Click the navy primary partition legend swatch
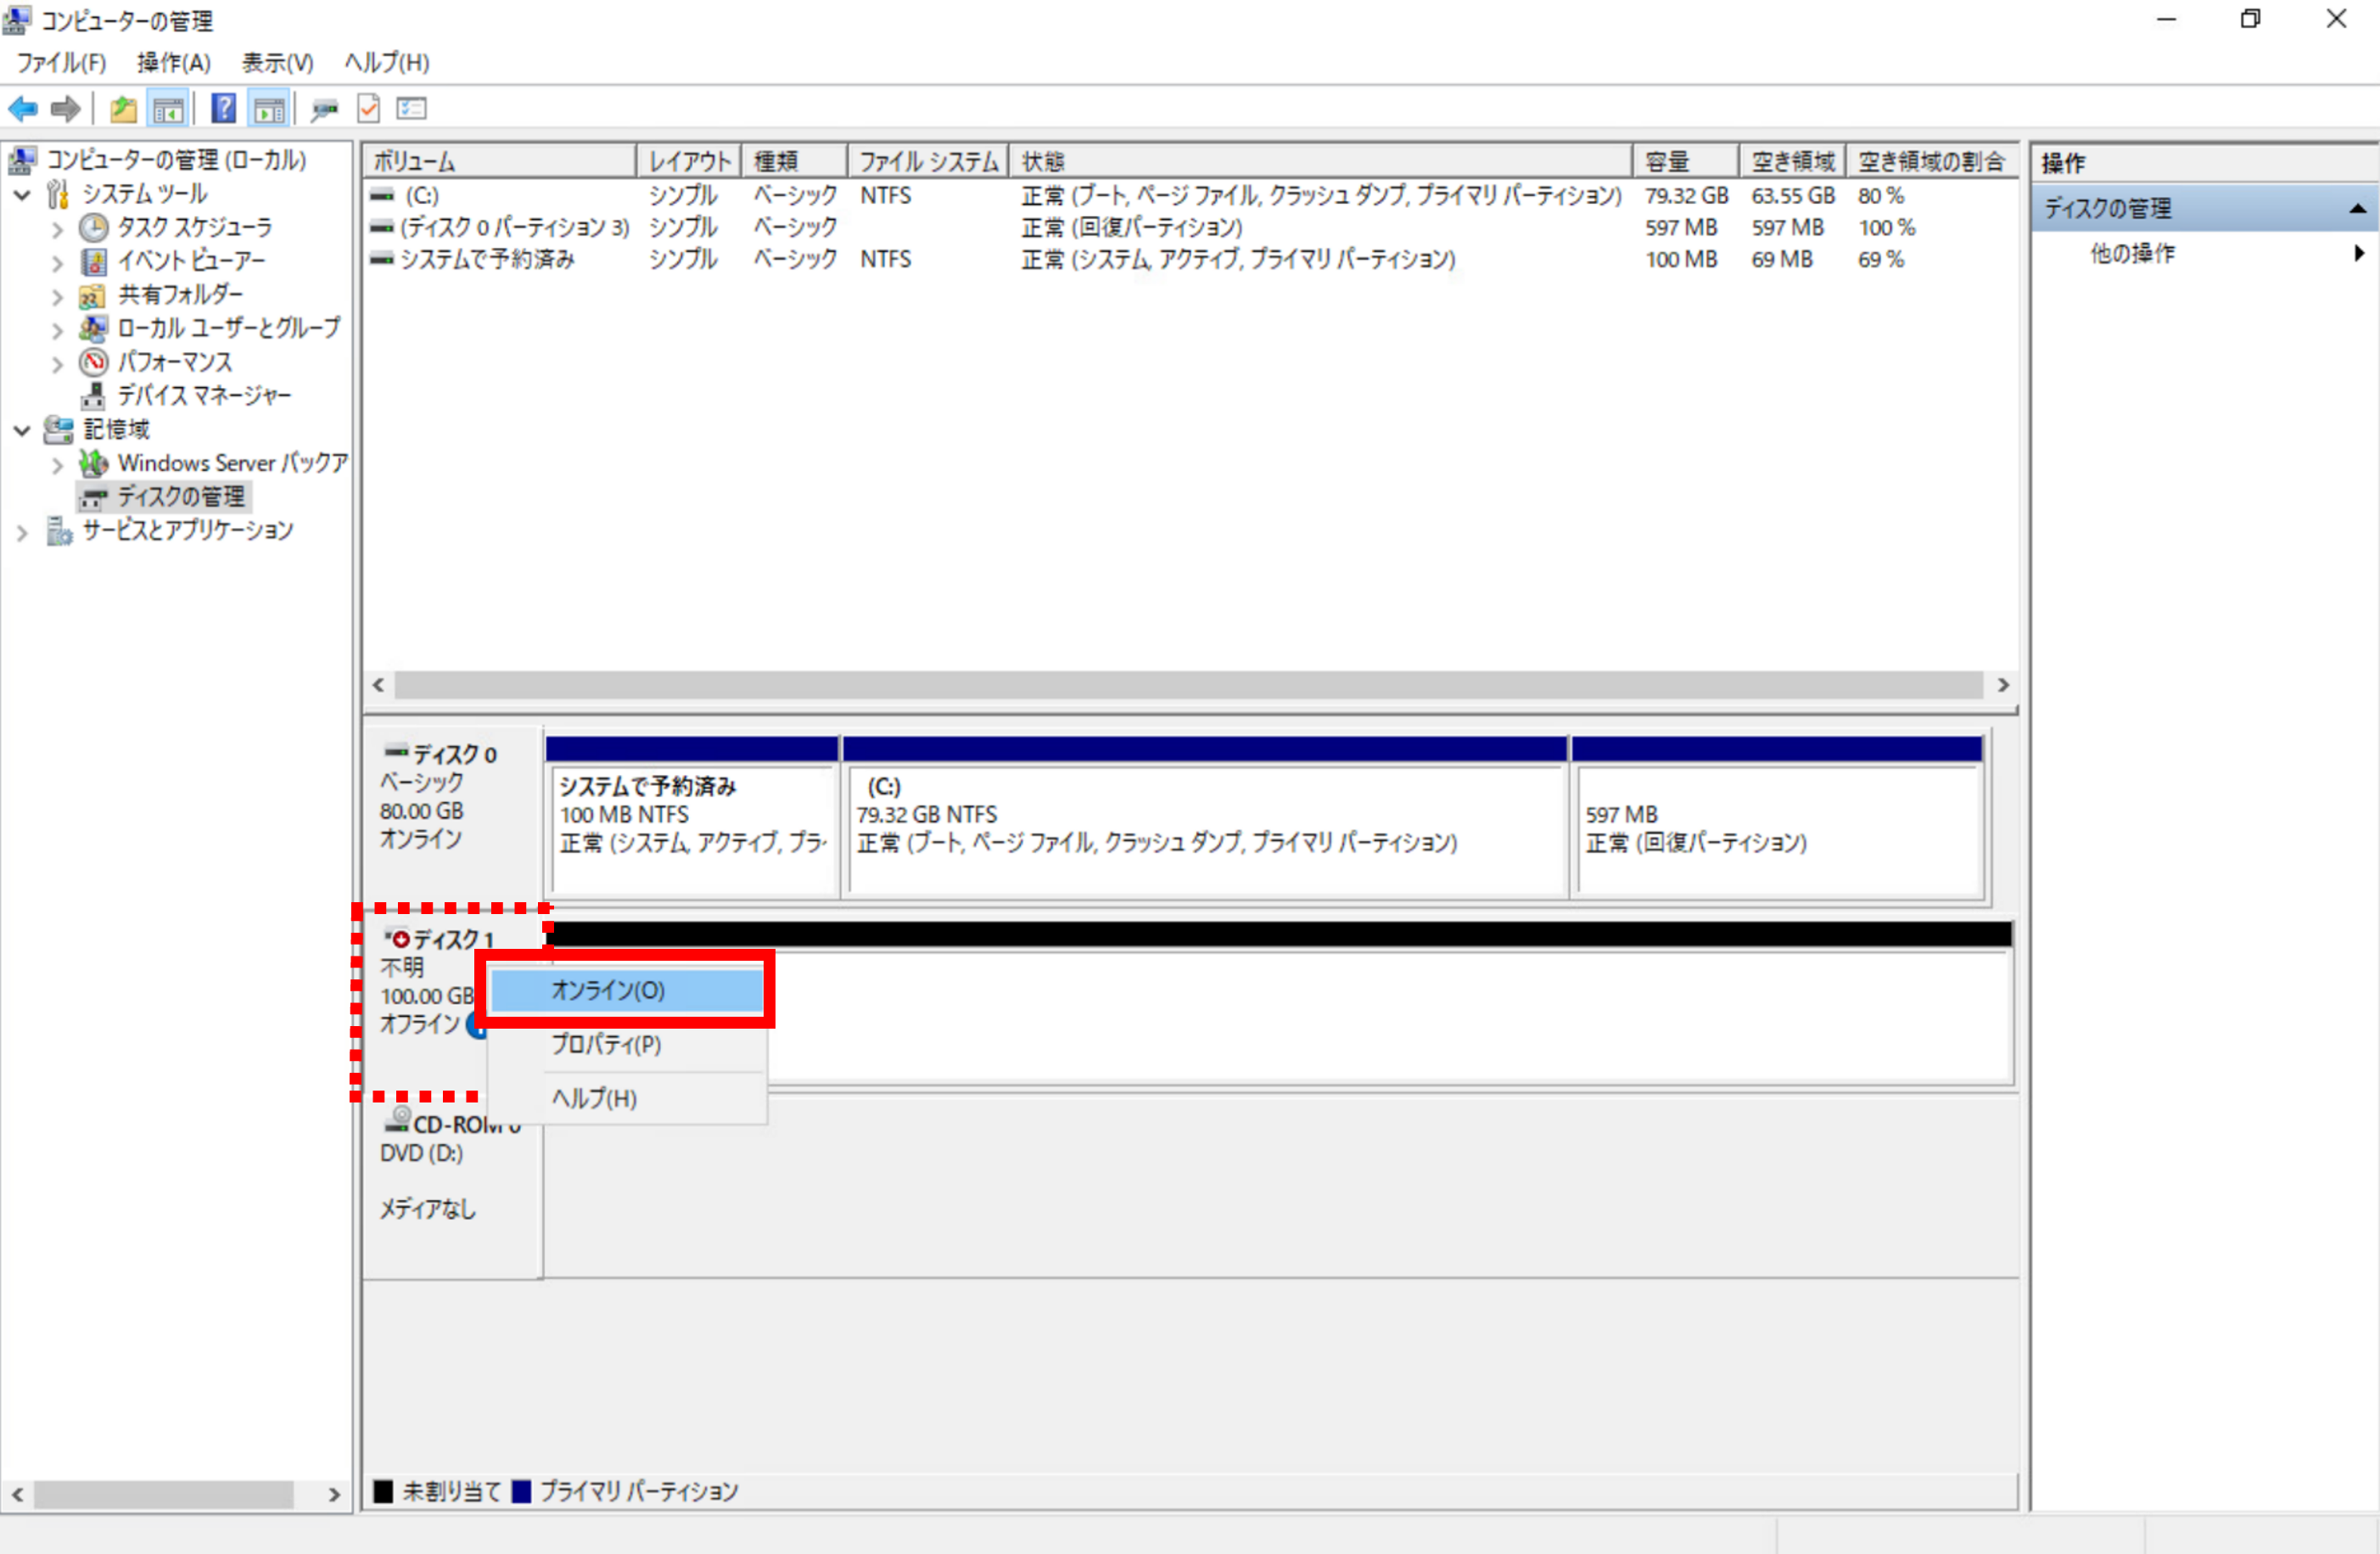This screenshot has width=2380, height=1554. coord(521,1491)
